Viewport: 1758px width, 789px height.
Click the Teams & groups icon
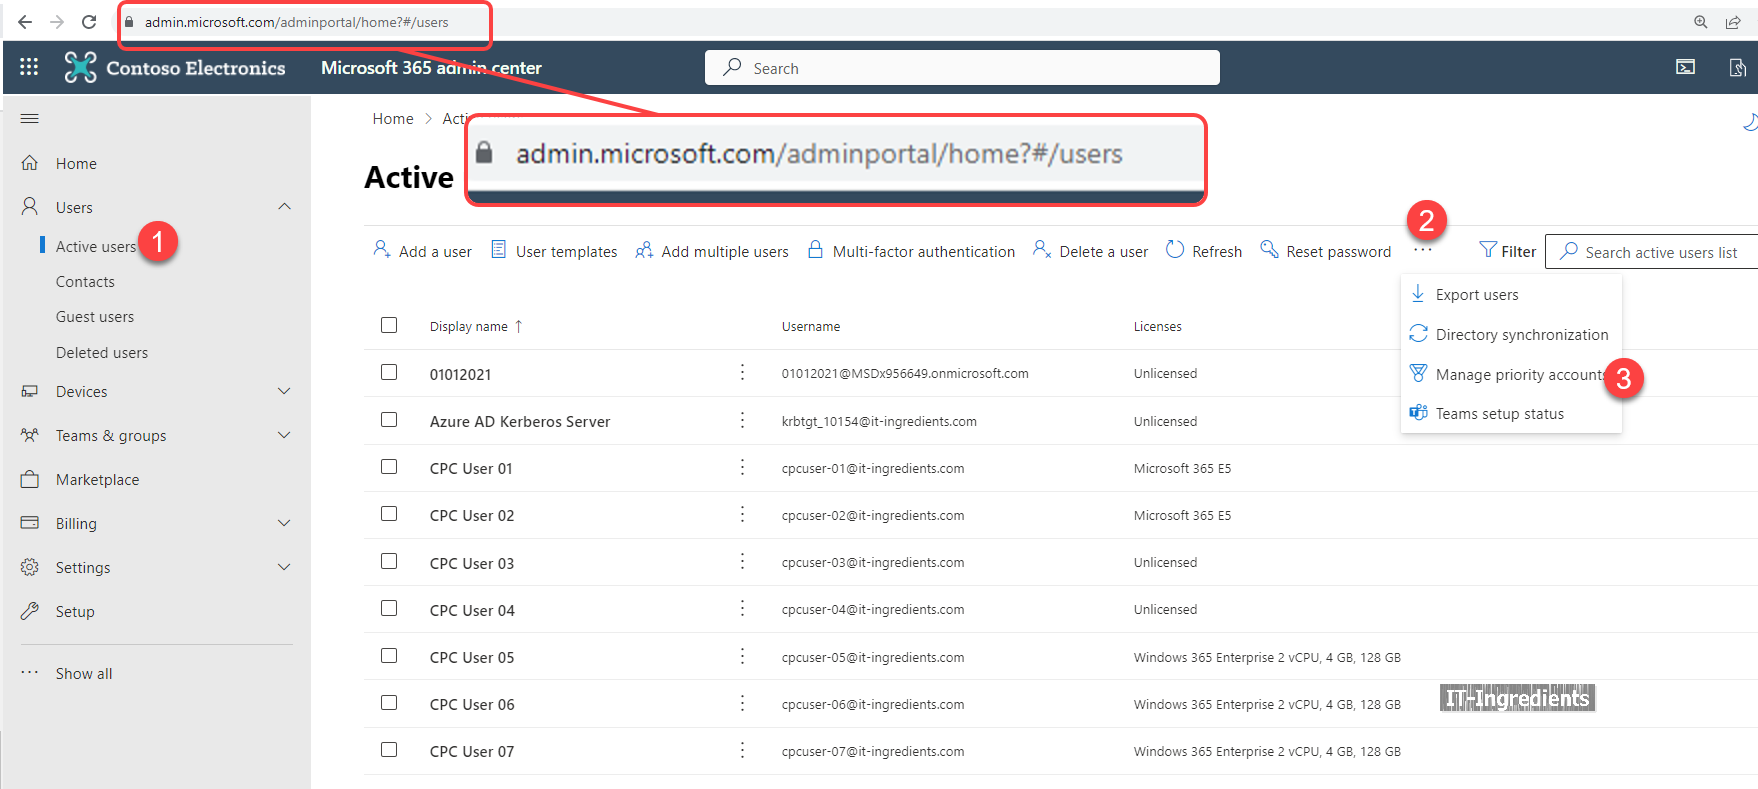pos(30,435)
